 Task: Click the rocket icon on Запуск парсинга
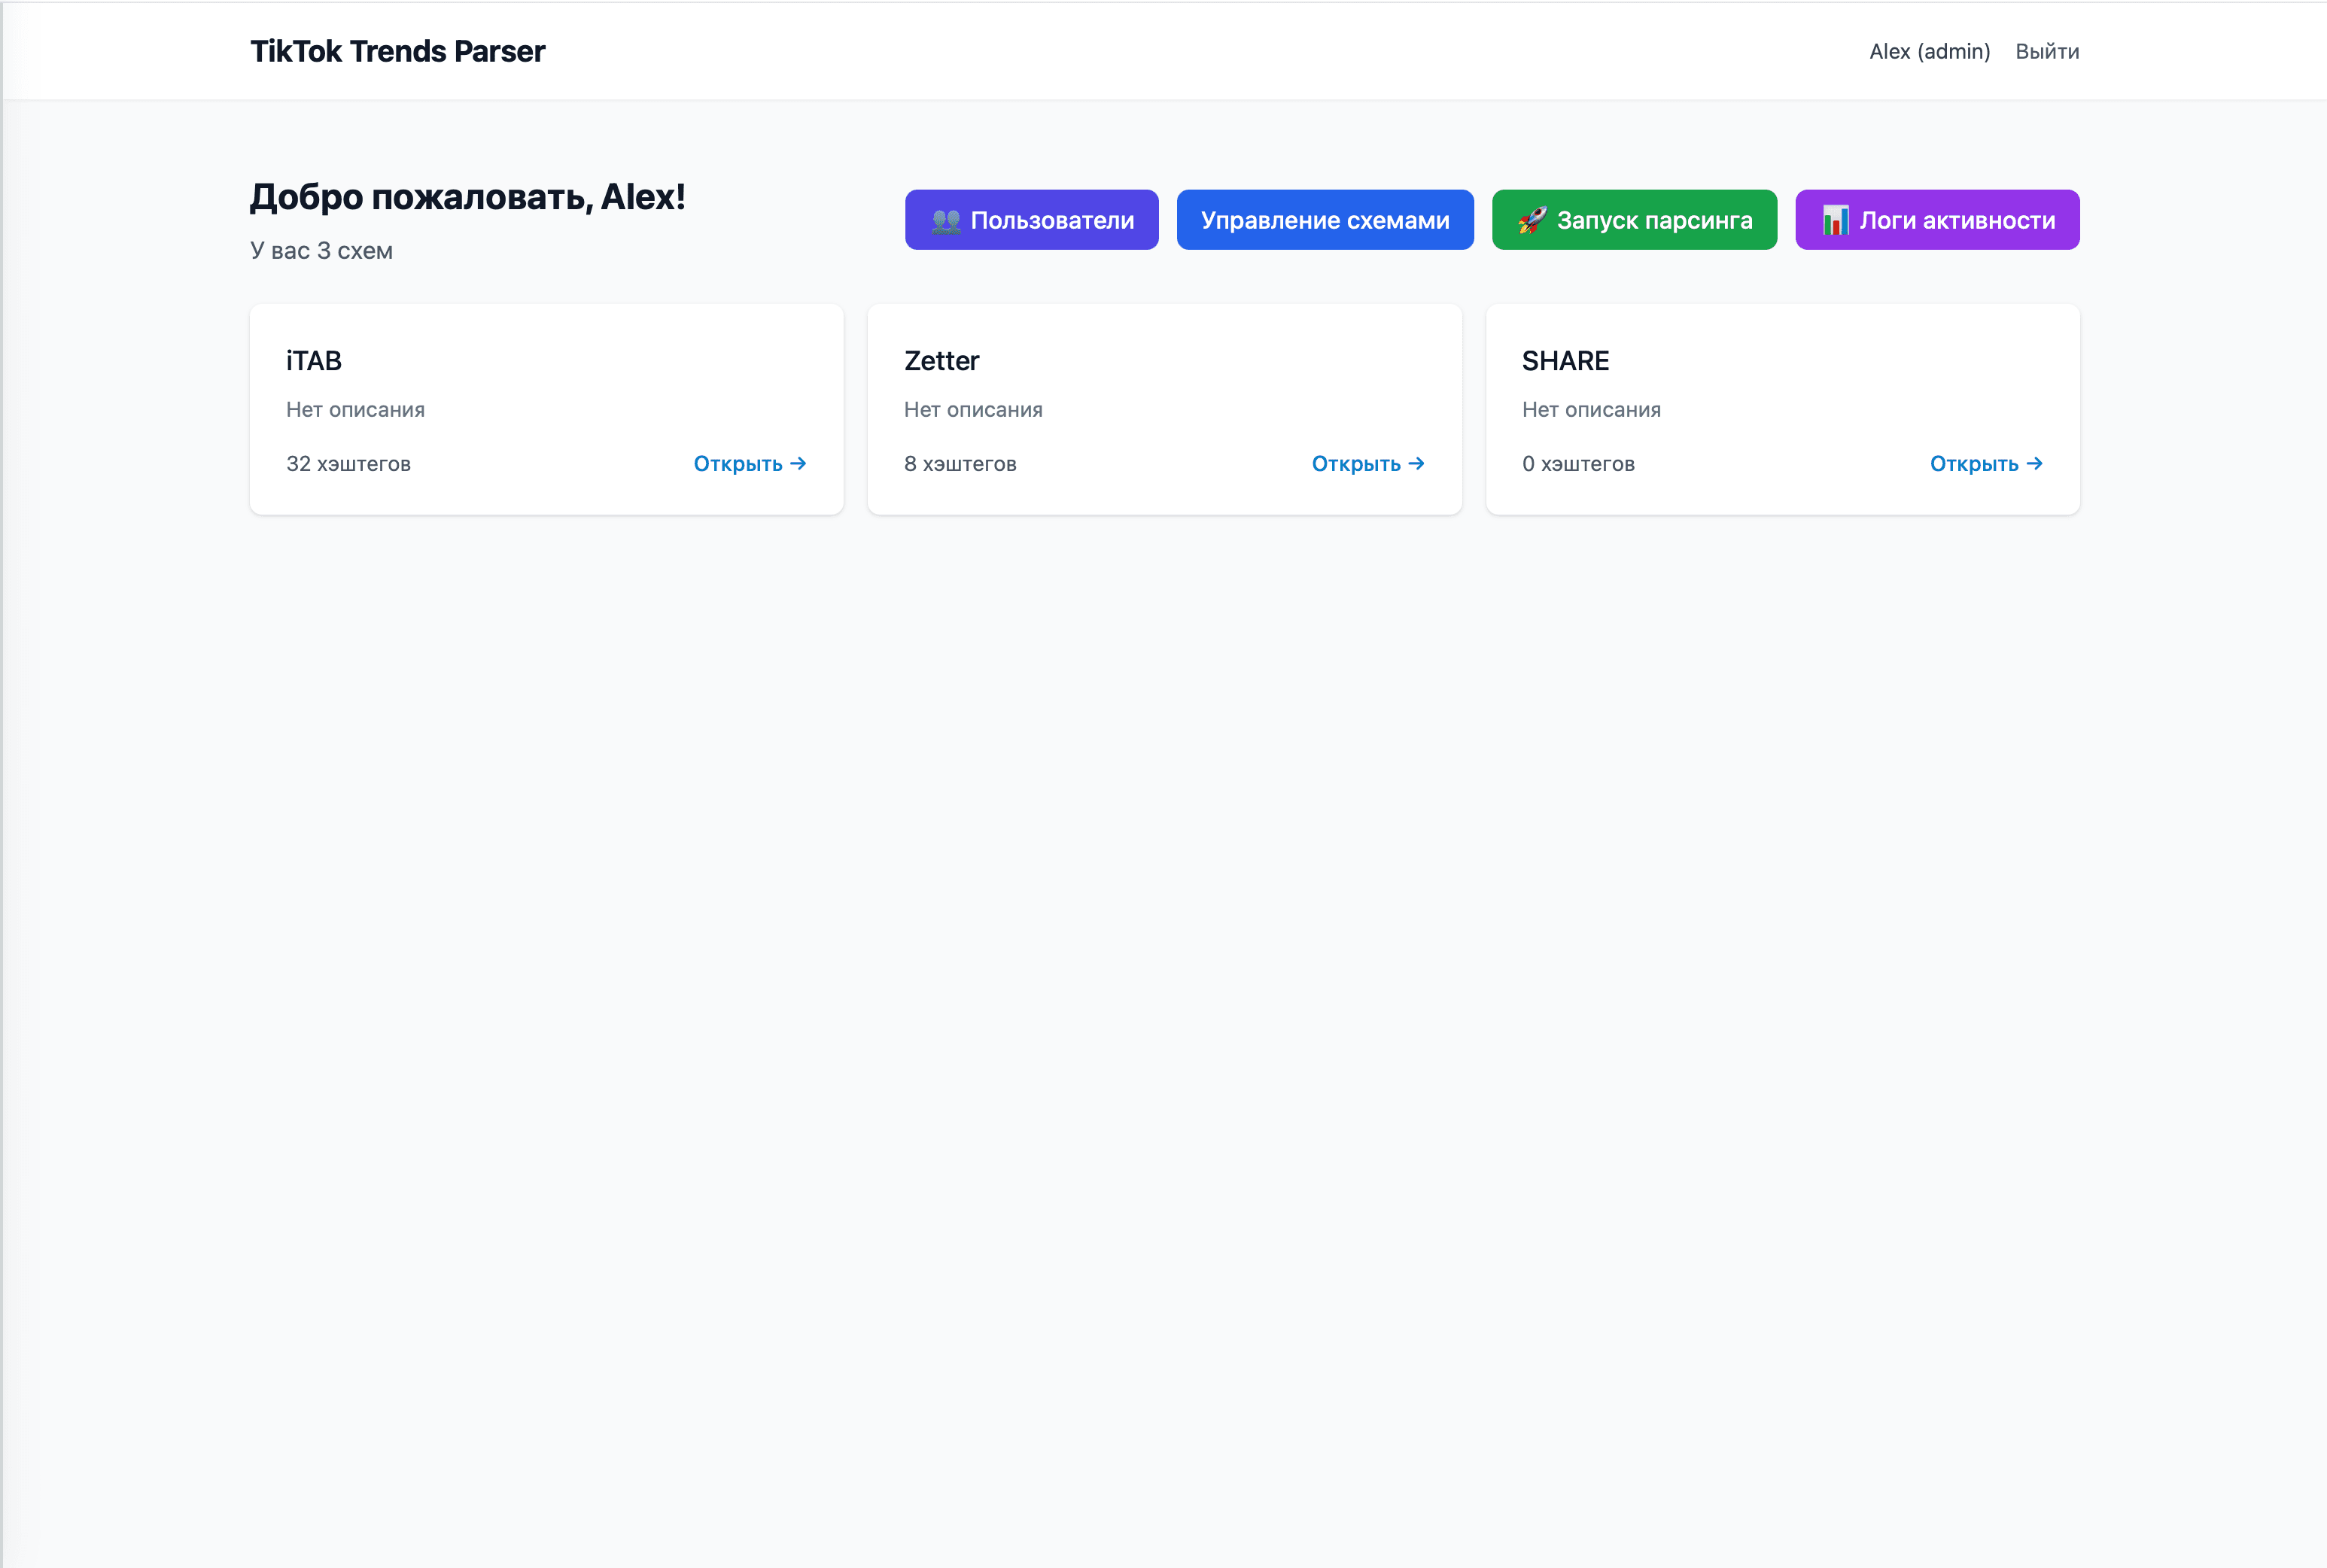(x=1532, y=220)
